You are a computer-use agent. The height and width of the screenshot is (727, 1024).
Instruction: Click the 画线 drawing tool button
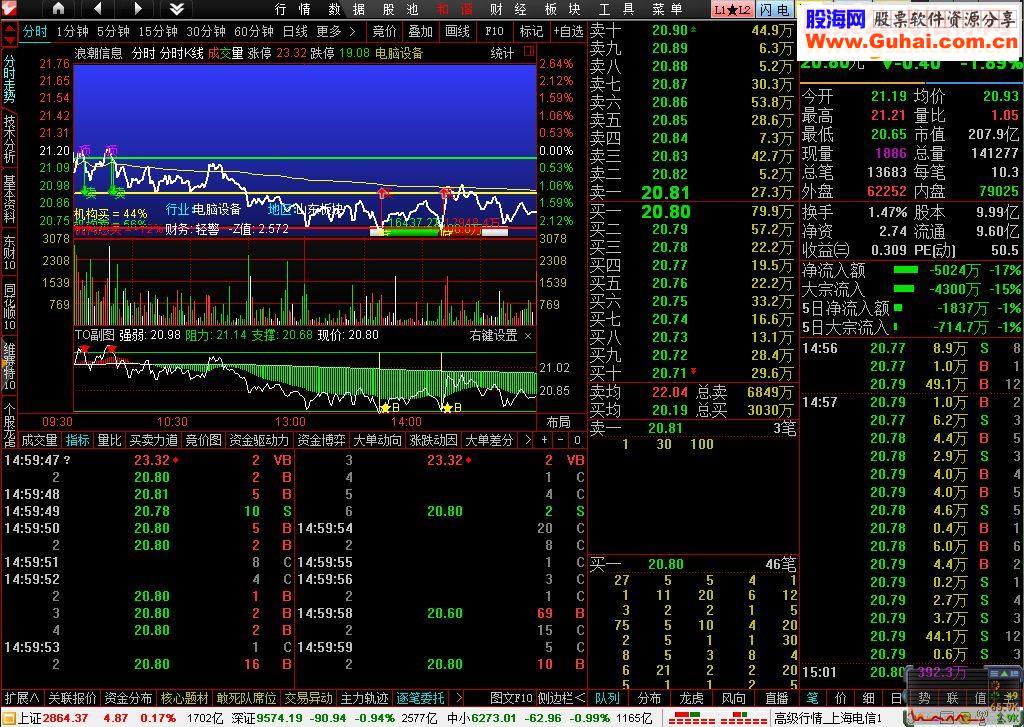(457, 31)
